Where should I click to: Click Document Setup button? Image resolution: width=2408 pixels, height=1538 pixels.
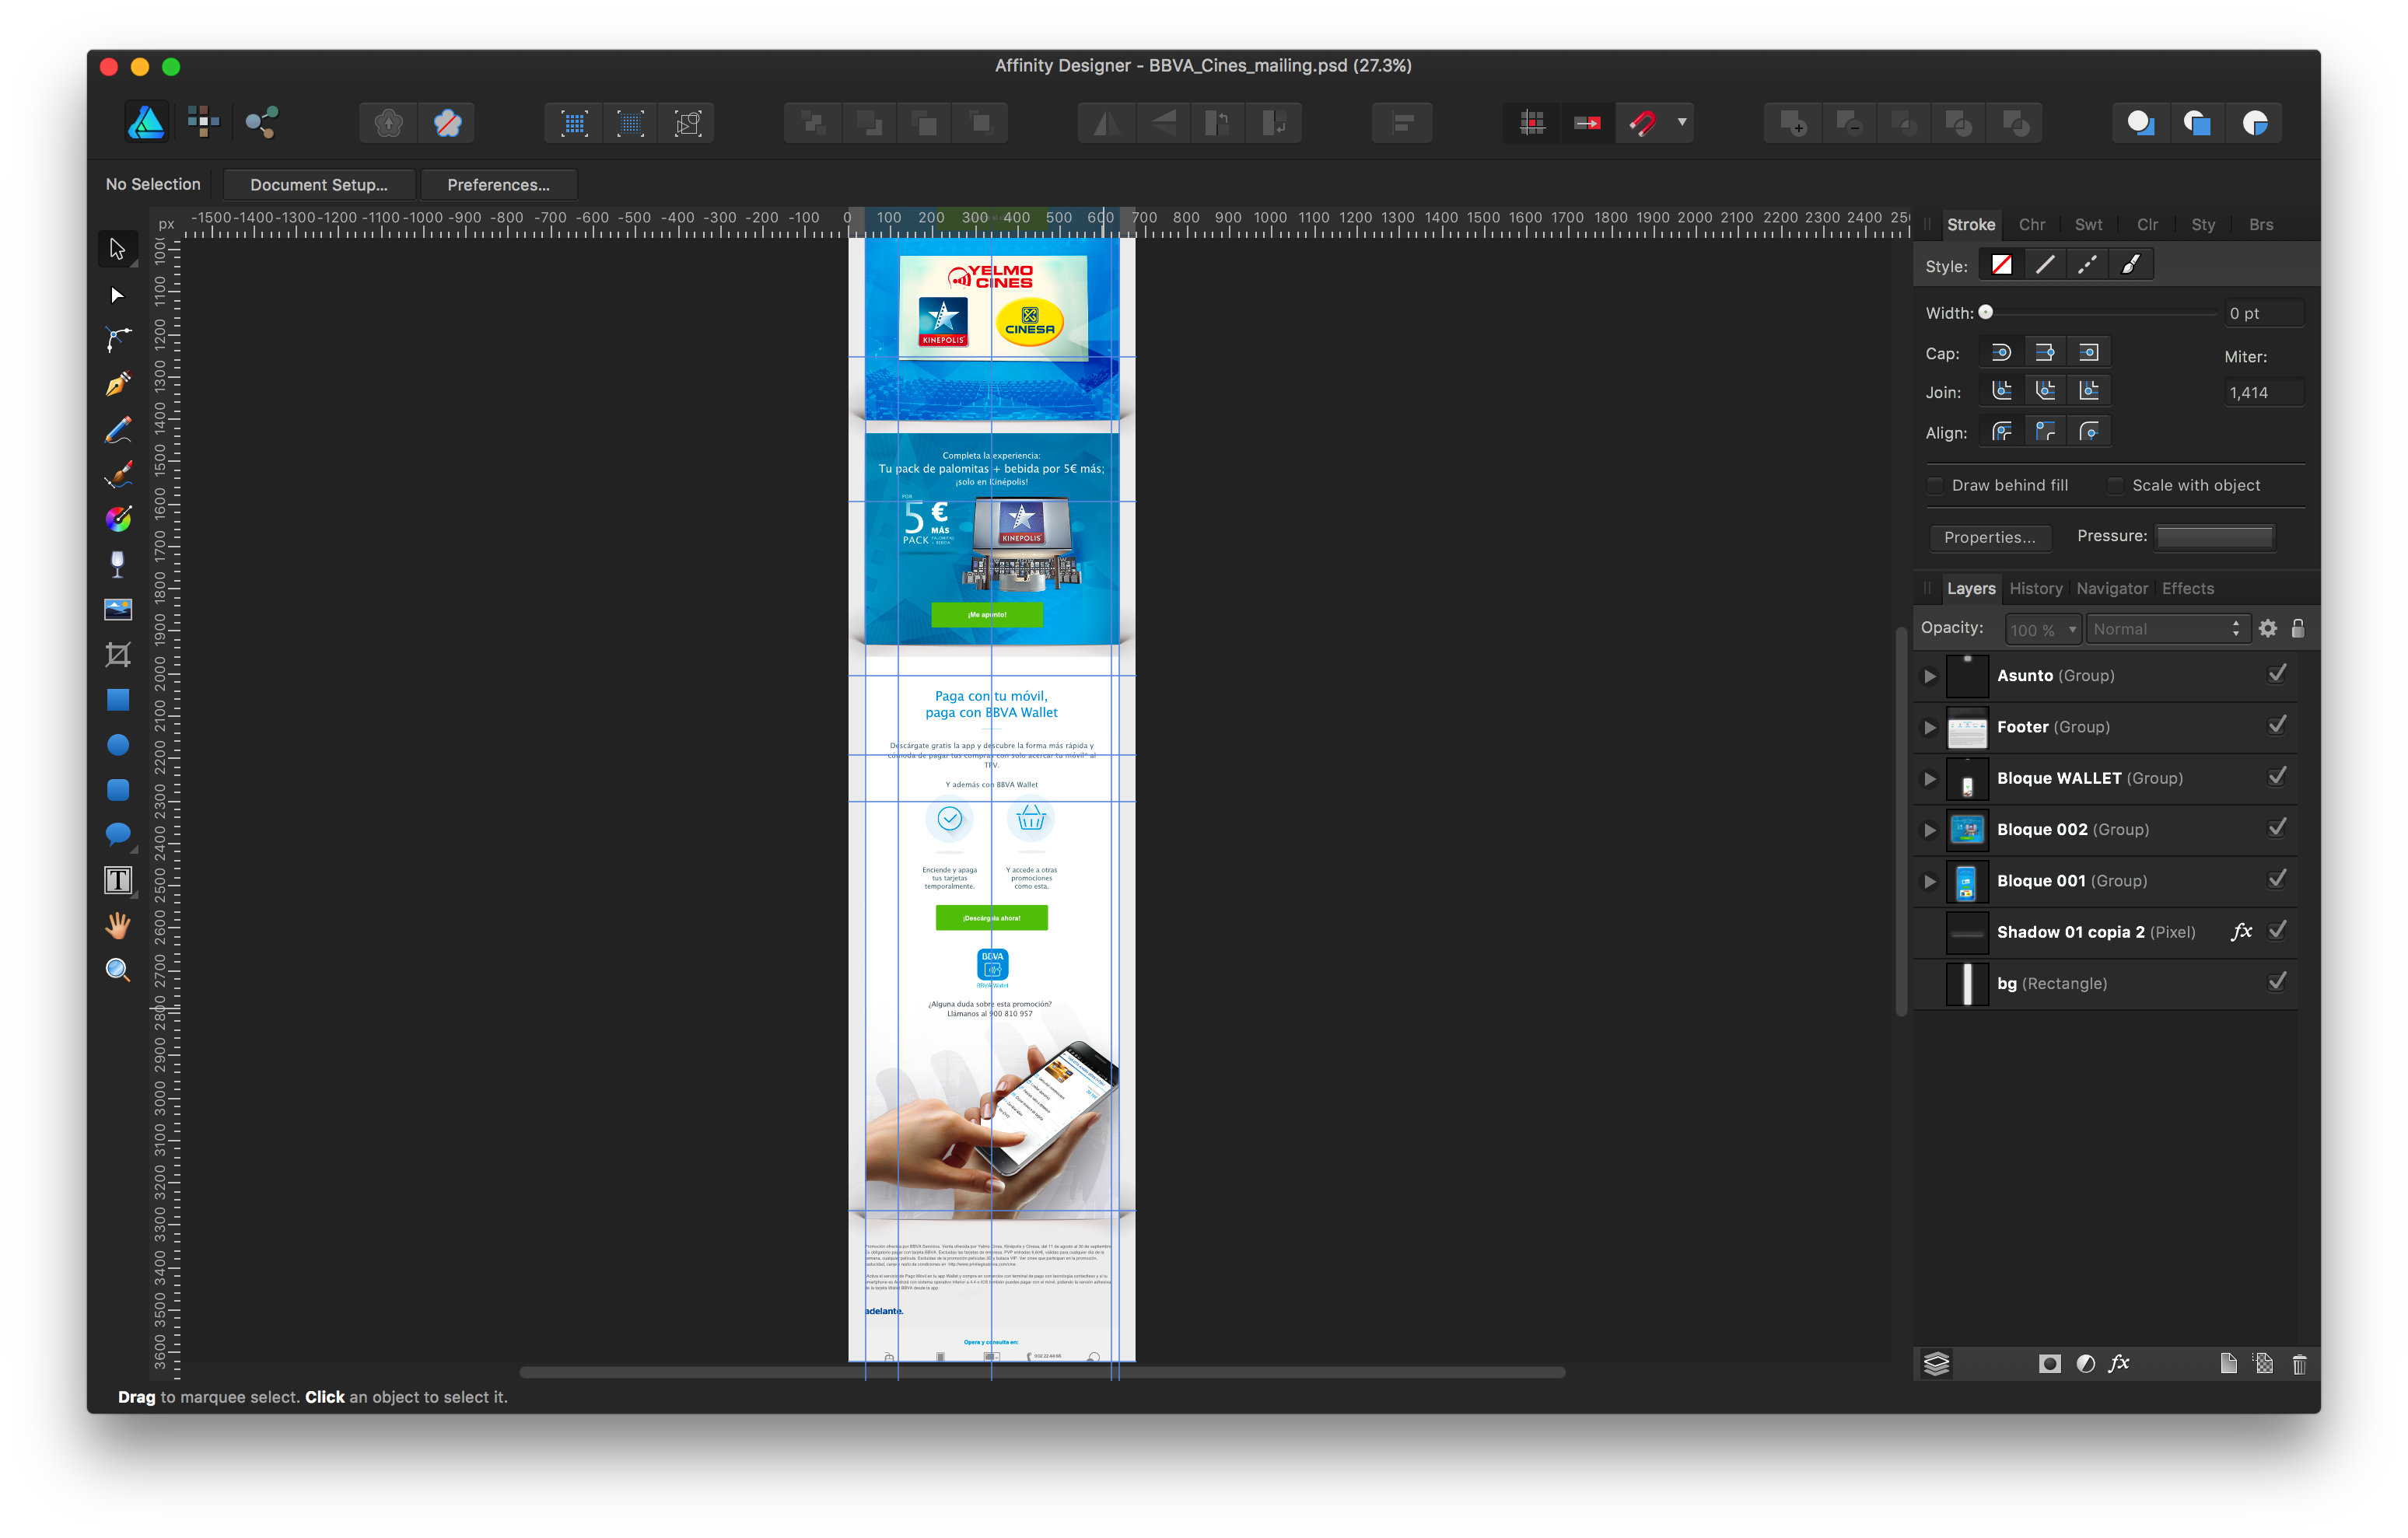coord(318,185)
